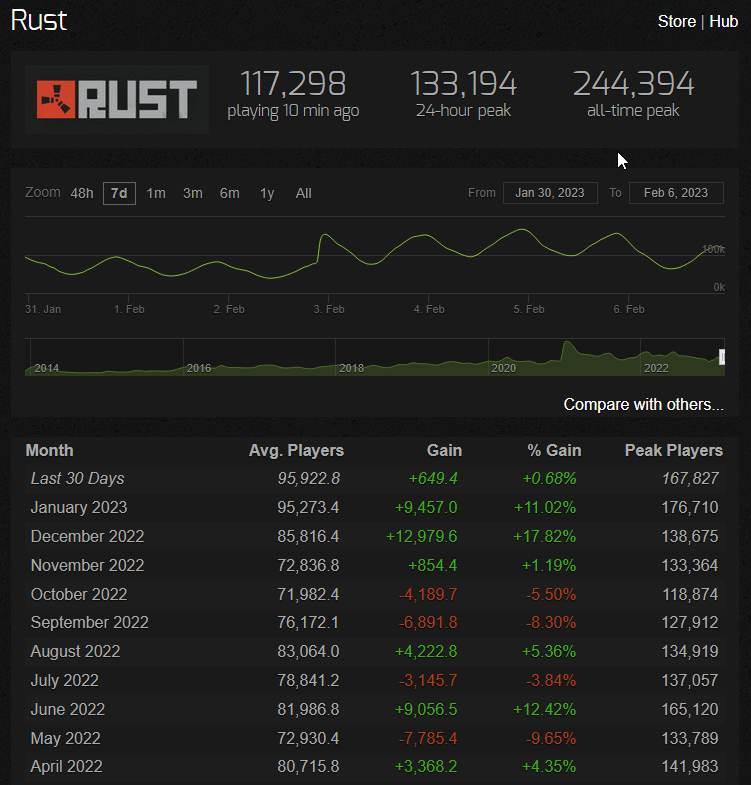Switch chart zoom to 1m
The image size is (751, 785).
tap(156, 193)
